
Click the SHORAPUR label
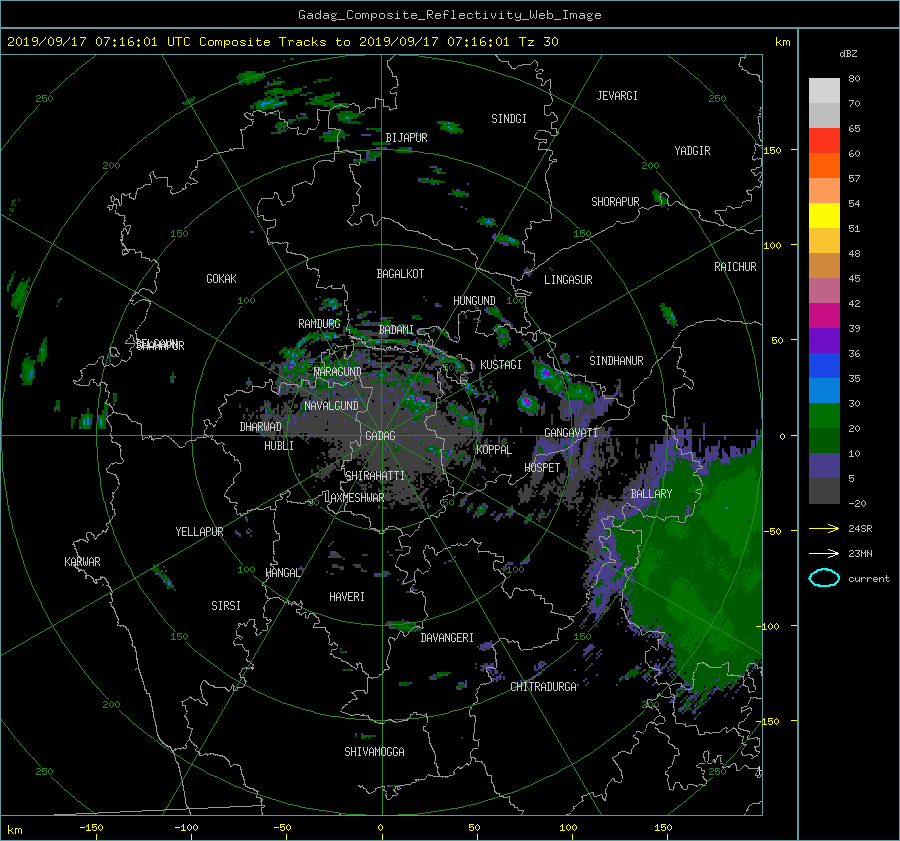[615, 202]
